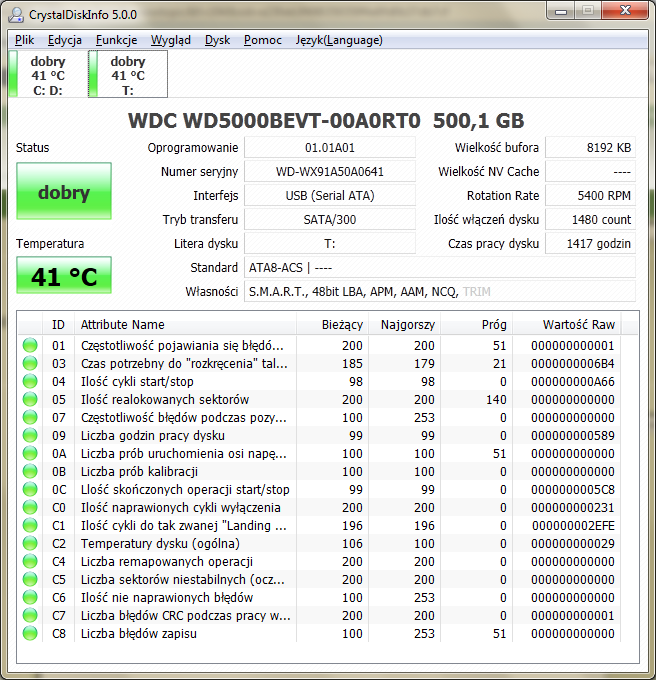Open the Funkcje menu

coord(116,40)
